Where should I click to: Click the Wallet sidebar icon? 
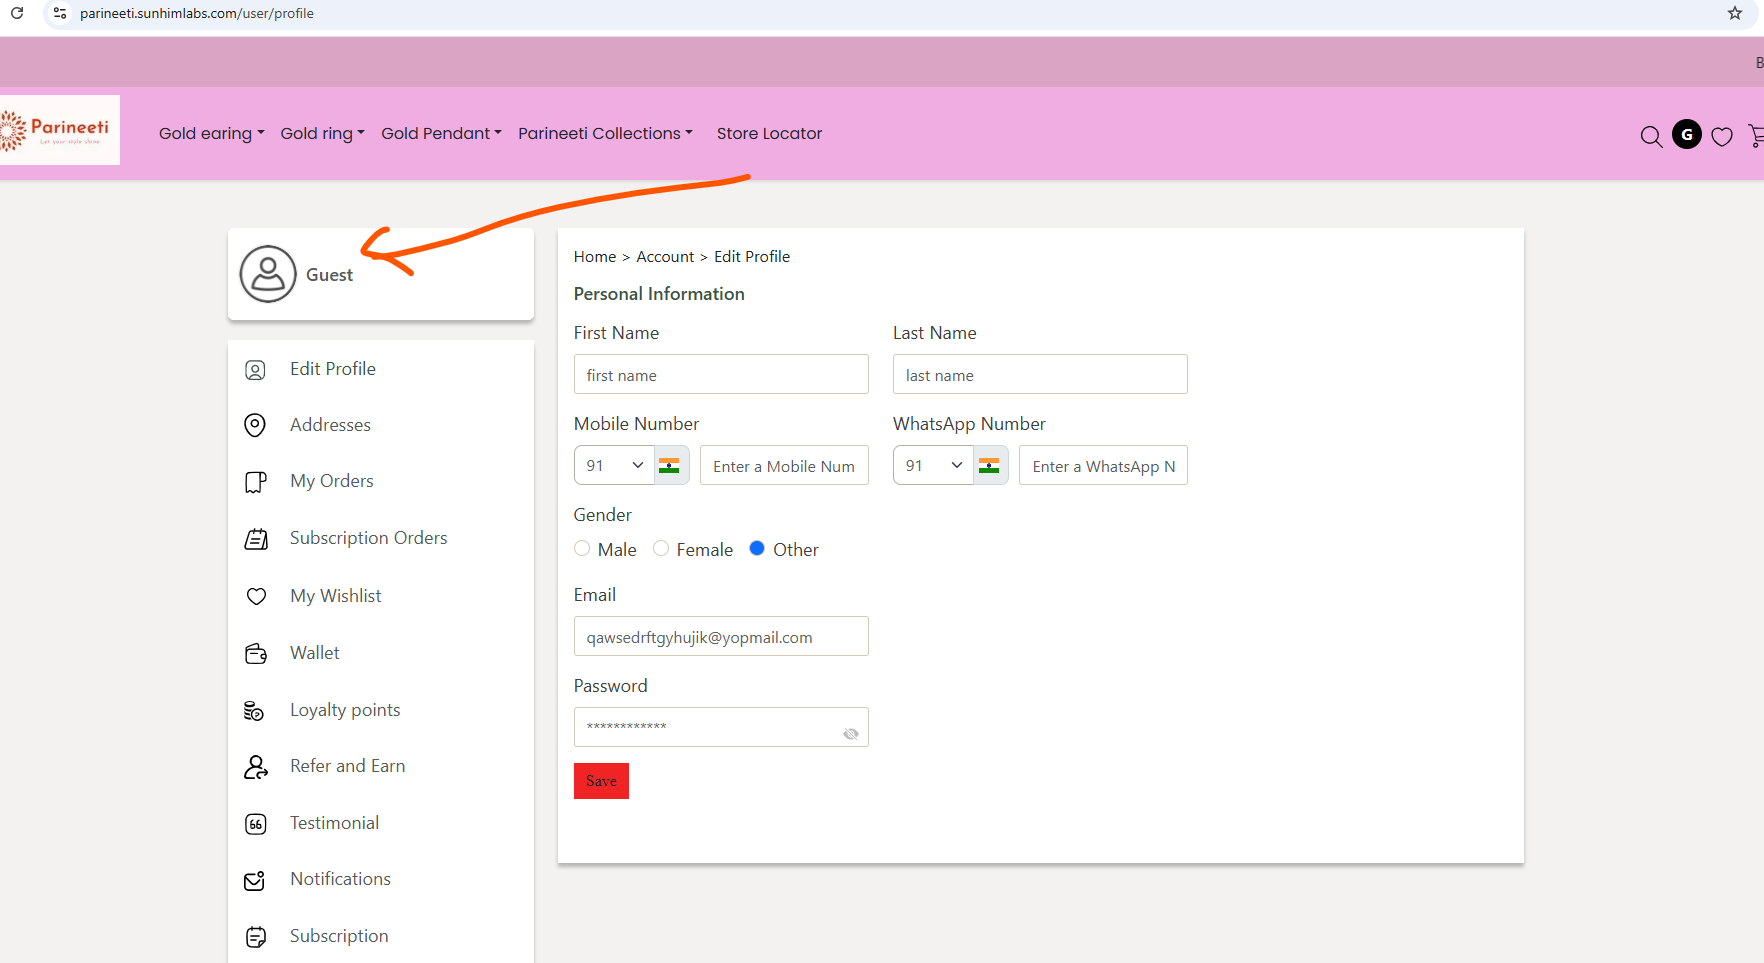pyautogui.click(x=256, y=653)
